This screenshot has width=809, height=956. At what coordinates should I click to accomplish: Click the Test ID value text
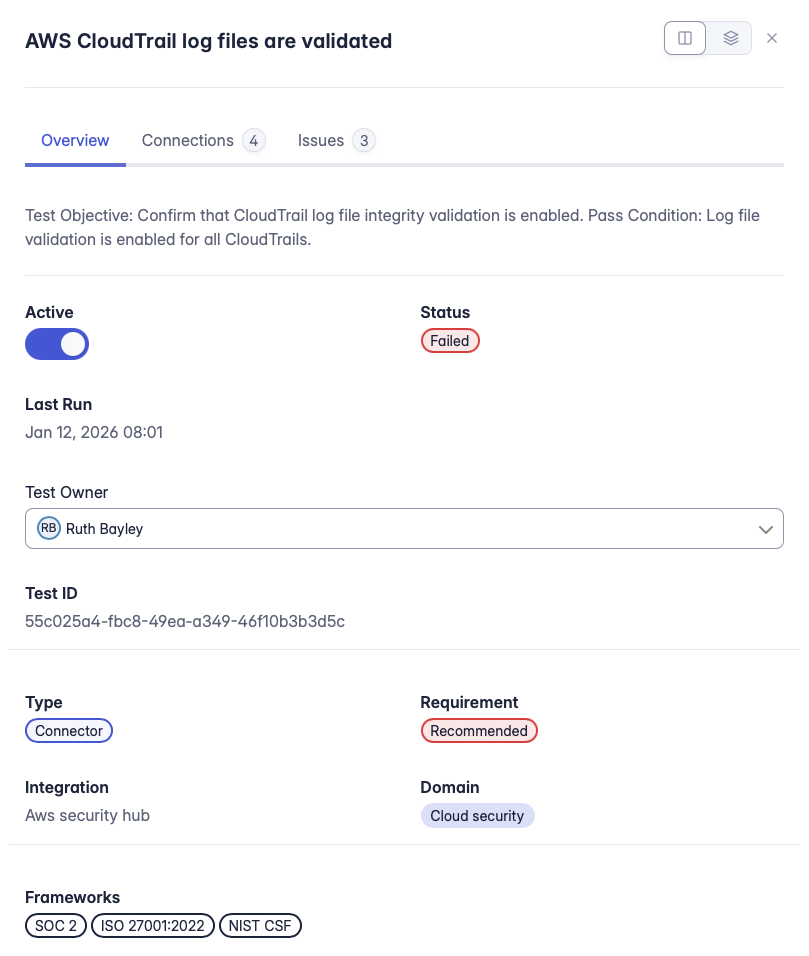185,621
